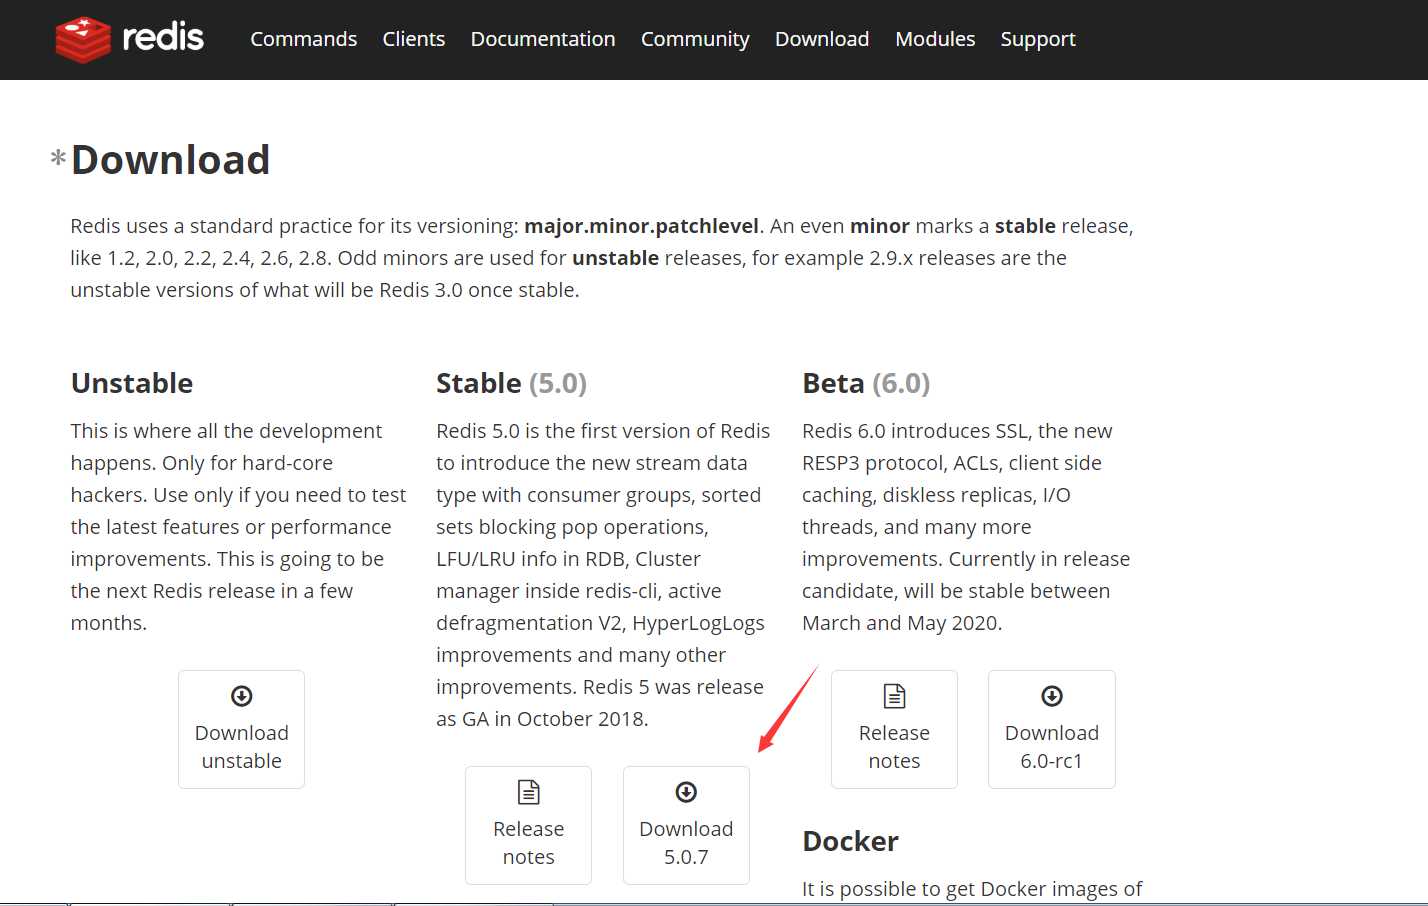This screenshot has width=1428, height=906.
Task: Open the Stable 5.0 Release notes button
Action: (528, 825)
